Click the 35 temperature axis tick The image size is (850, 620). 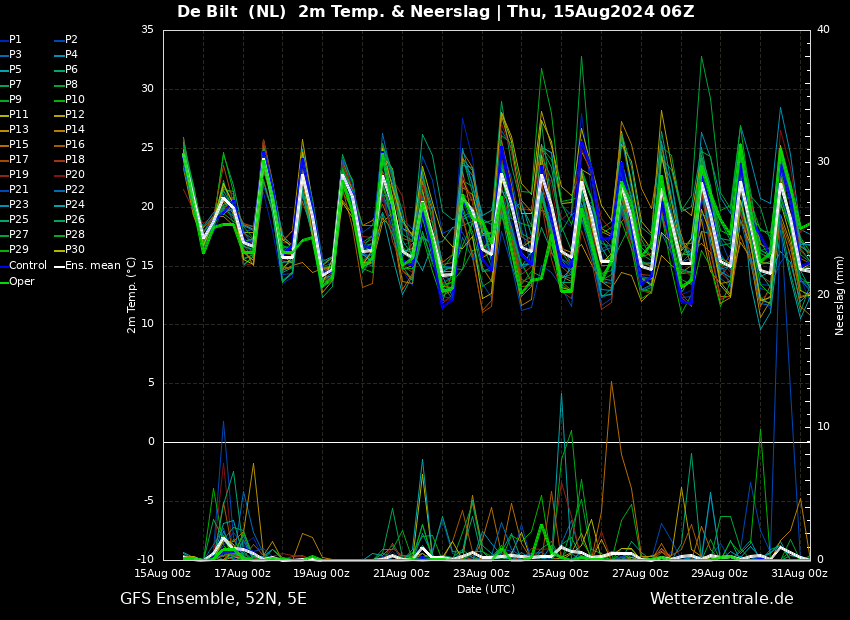(147, 30)
